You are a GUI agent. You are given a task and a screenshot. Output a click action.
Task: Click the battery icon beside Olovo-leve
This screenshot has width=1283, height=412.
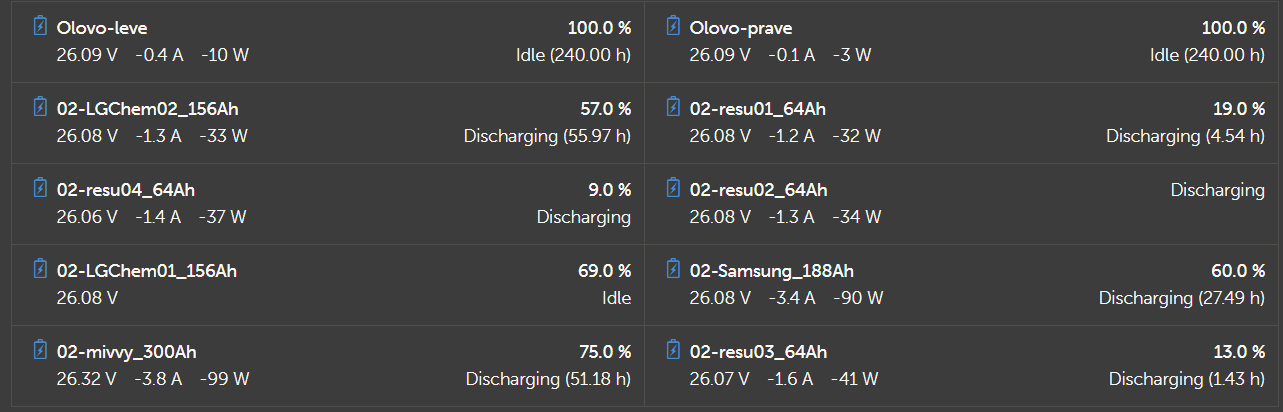pyautogui.click(x=40, y=26)
